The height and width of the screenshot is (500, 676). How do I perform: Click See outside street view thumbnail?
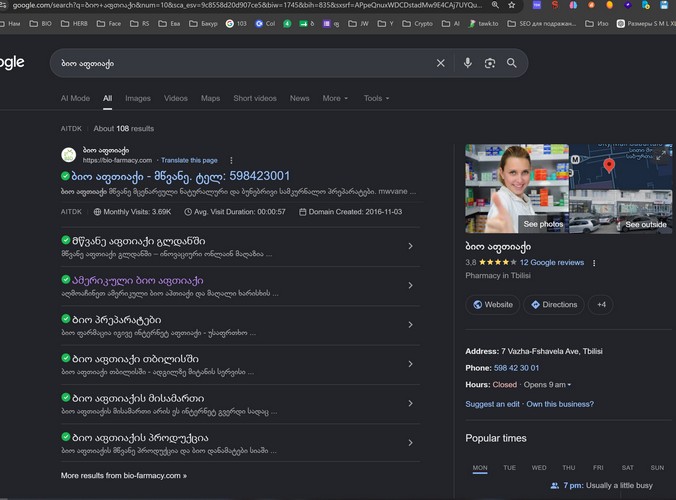pos(645,224)
